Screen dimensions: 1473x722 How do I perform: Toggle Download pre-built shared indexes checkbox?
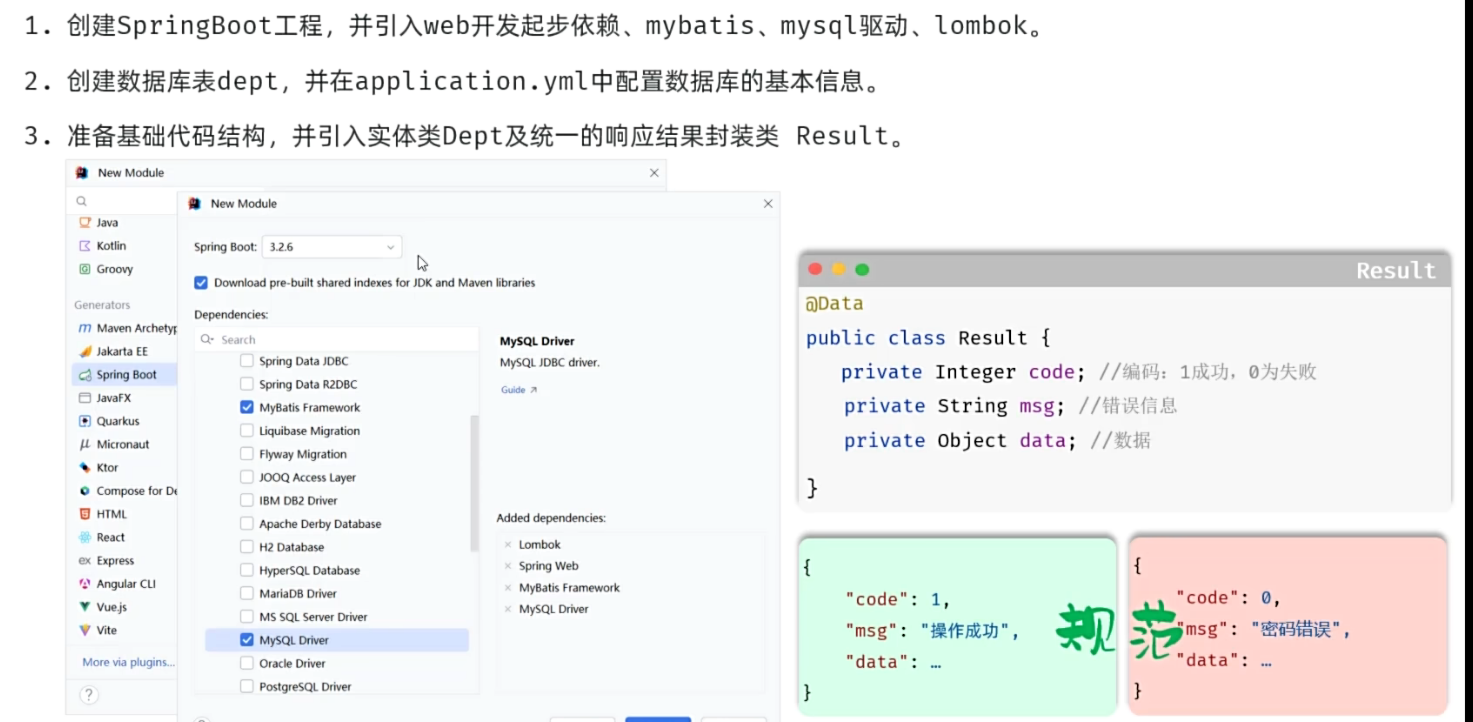[x=201, y=283]
